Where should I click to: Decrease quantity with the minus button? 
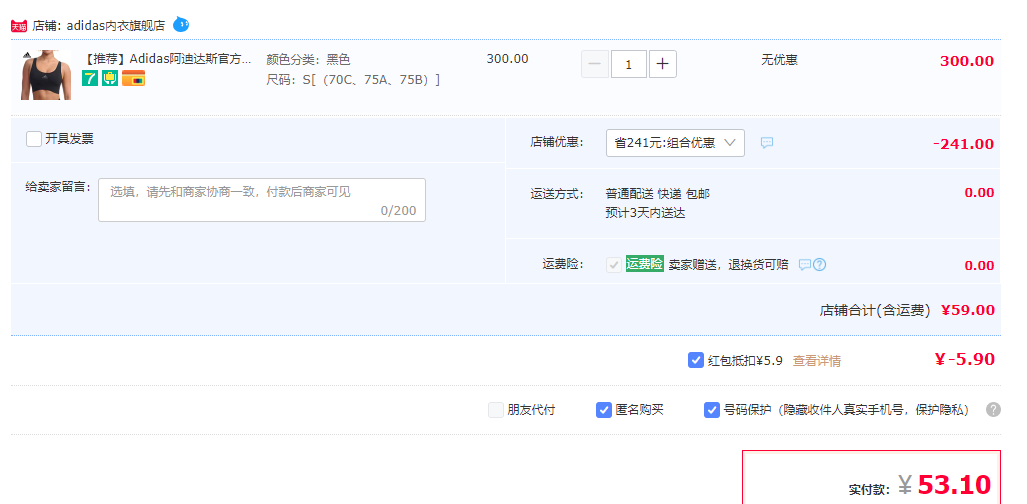595,64
